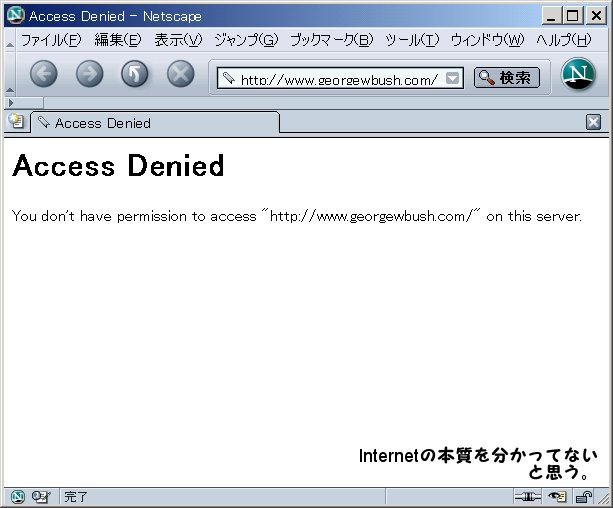The width and height of the screenshot is (613, 508).
Task: Open the ウィンドウ(W) menu
Action: [x=488, y=39]
